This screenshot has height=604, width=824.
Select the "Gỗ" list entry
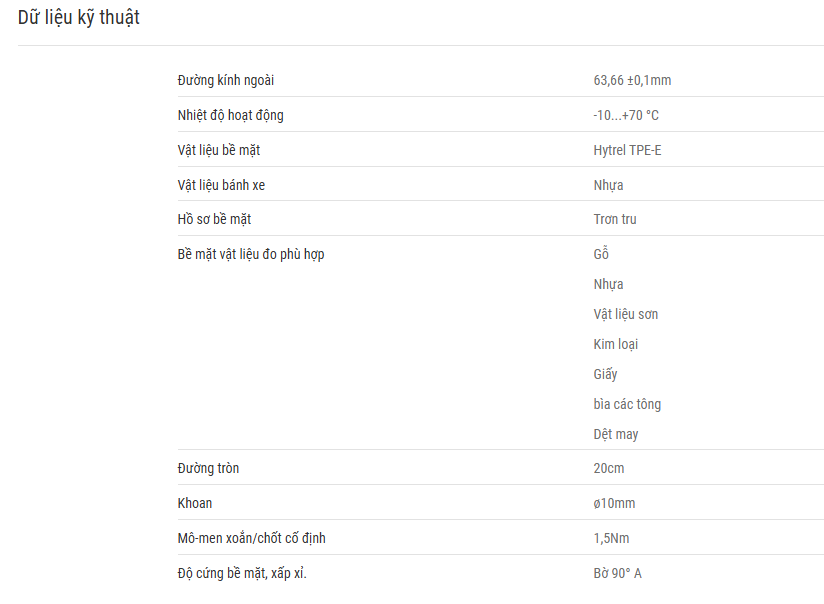point(601,253)
